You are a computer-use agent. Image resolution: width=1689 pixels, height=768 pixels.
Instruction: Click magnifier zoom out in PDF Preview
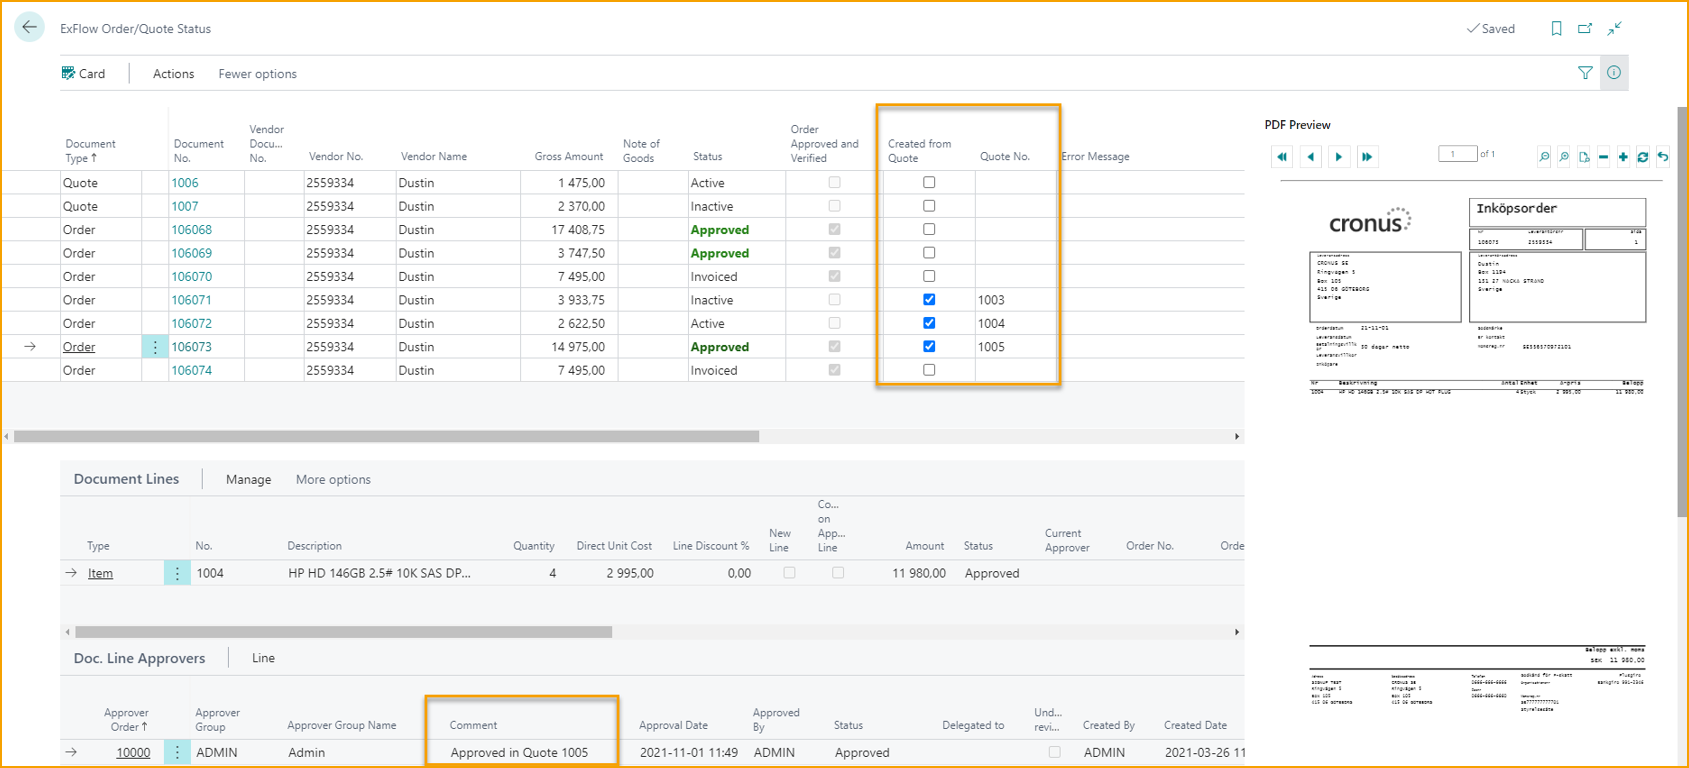[x=1544, y=157]
